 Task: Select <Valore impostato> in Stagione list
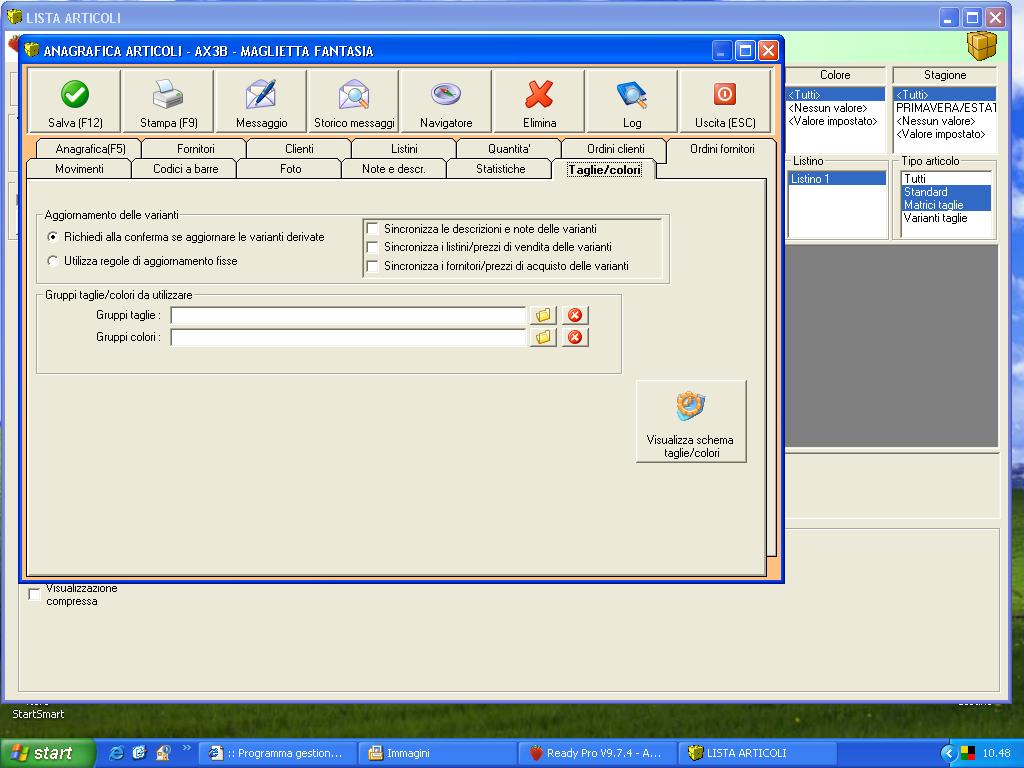click(944, 134)
